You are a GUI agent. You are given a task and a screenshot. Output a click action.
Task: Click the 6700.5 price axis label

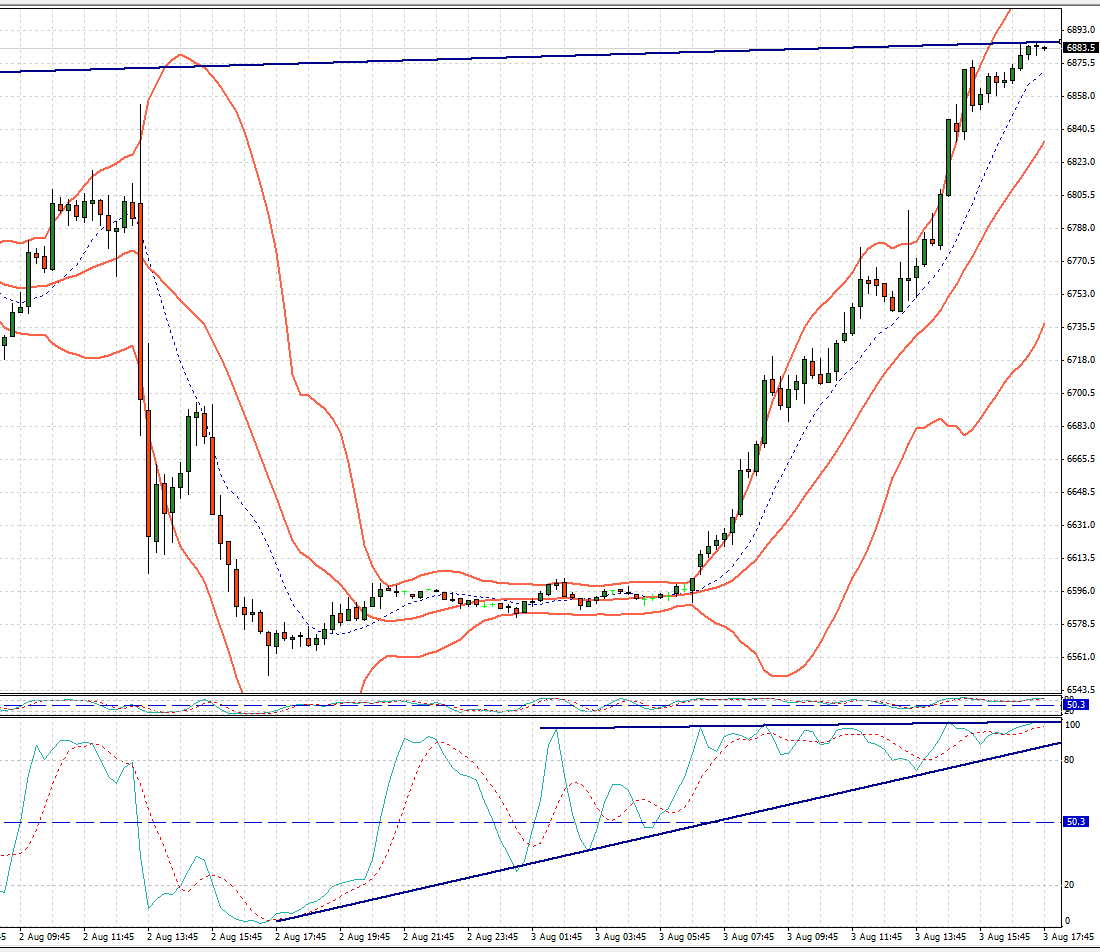pyautogui.click(x=1080, y=393)
